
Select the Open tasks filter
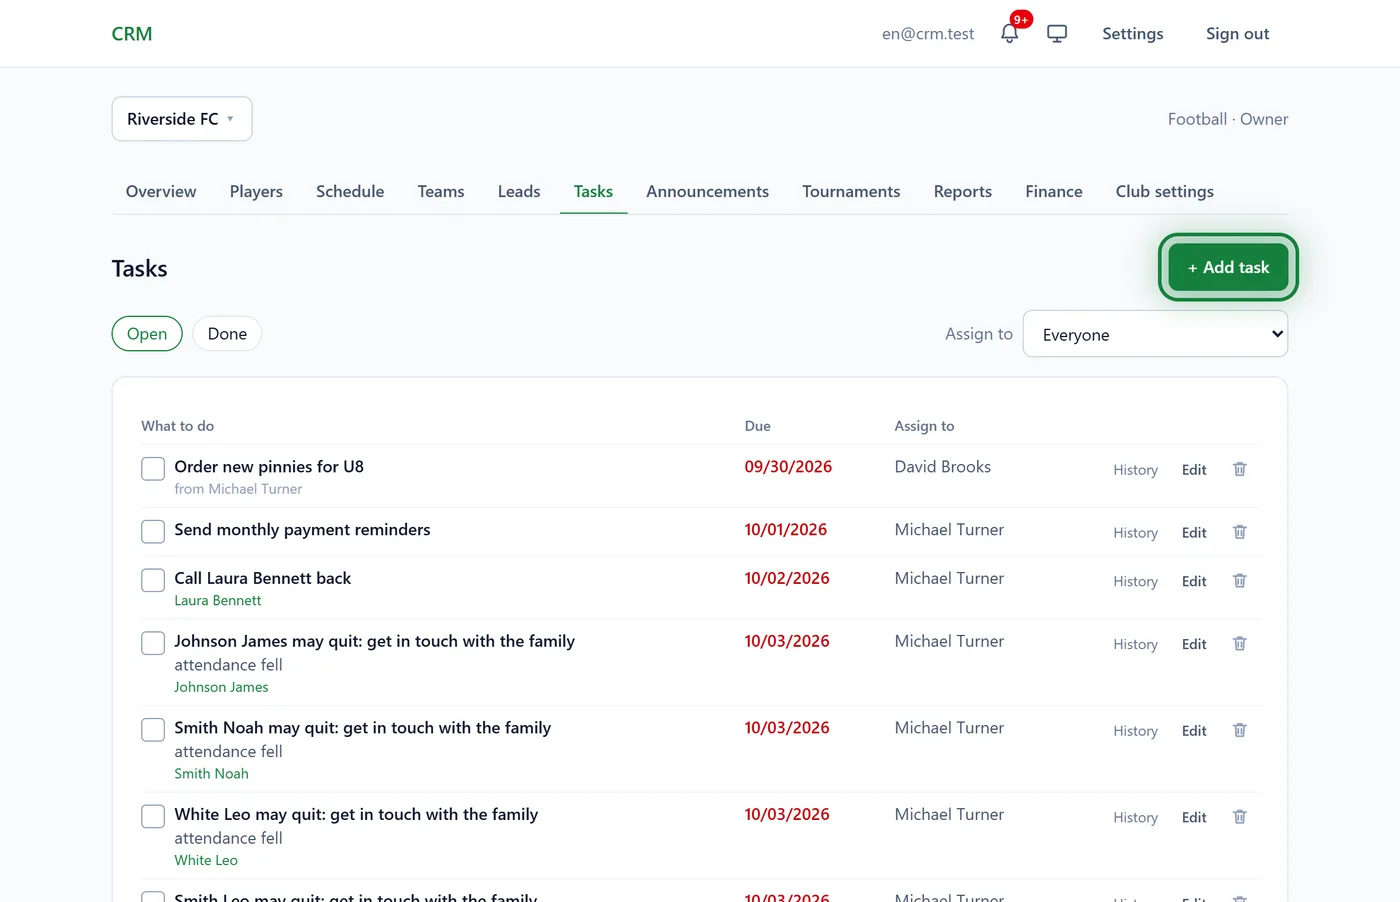tap(147, 334)
